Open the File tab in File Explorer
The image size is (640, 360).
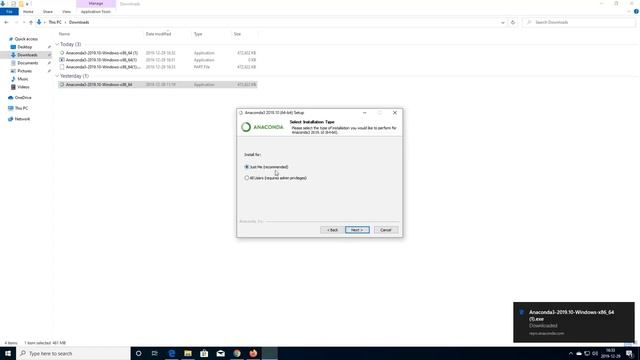[x=9, y=12]
